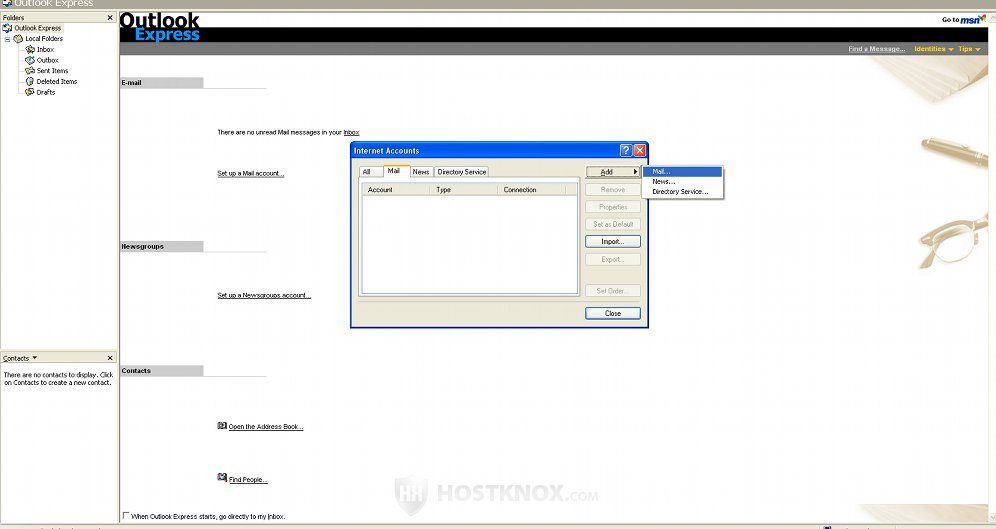Select Inbox in the folder tree

(45, 50)
